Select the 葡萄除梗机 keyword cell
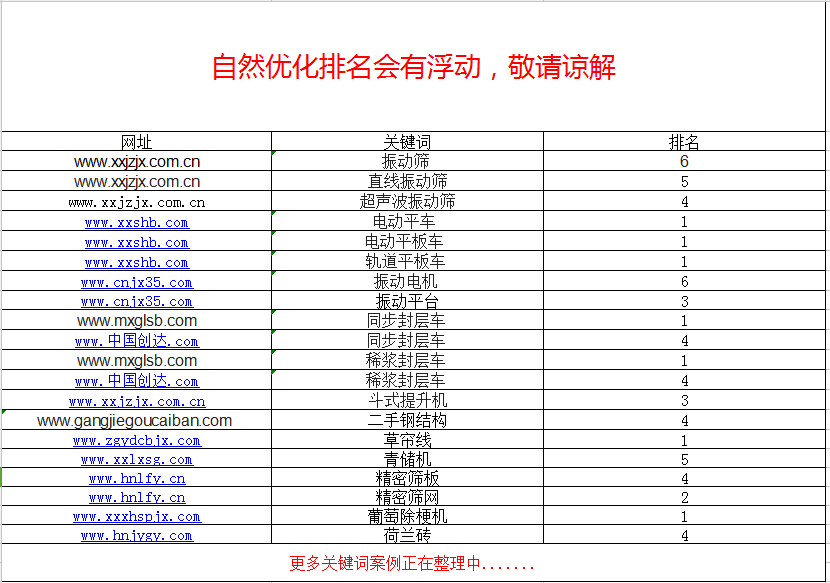 [407, 517]
